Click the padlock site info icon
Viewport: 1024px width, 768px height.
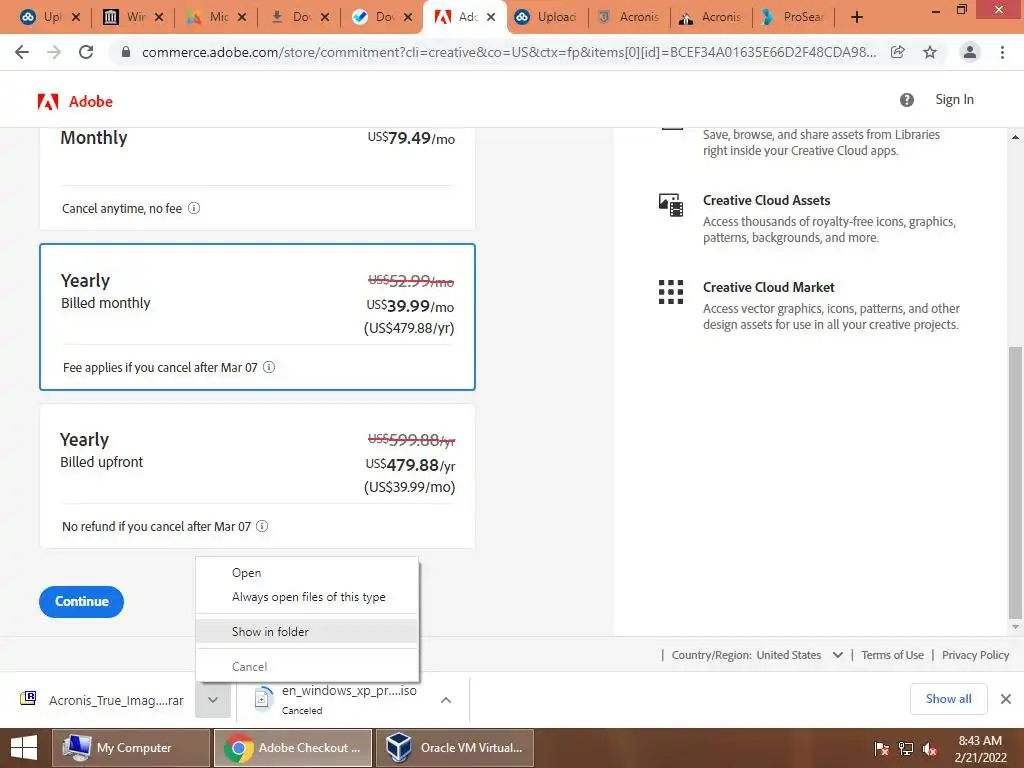(126, 52)
